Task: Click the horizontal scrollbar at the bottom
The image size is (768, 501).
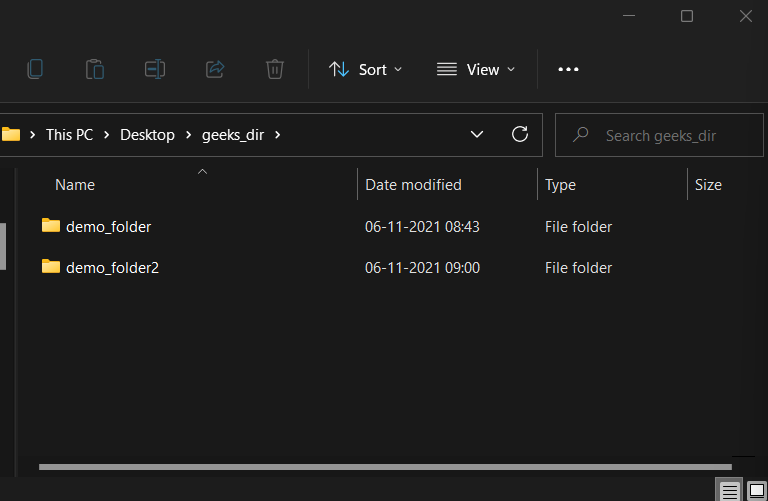Action: pos(385,467)
